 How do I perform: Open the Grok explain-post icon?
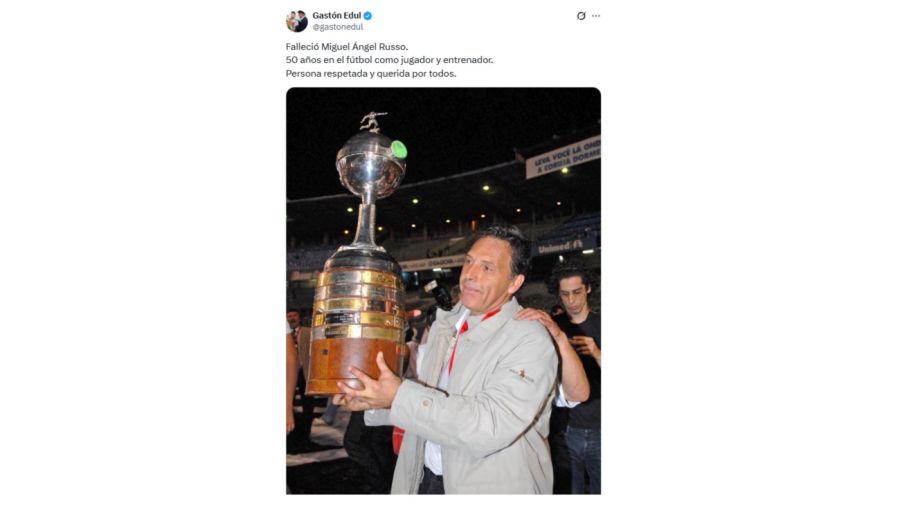pyautogui.click(x=581, y=16)
